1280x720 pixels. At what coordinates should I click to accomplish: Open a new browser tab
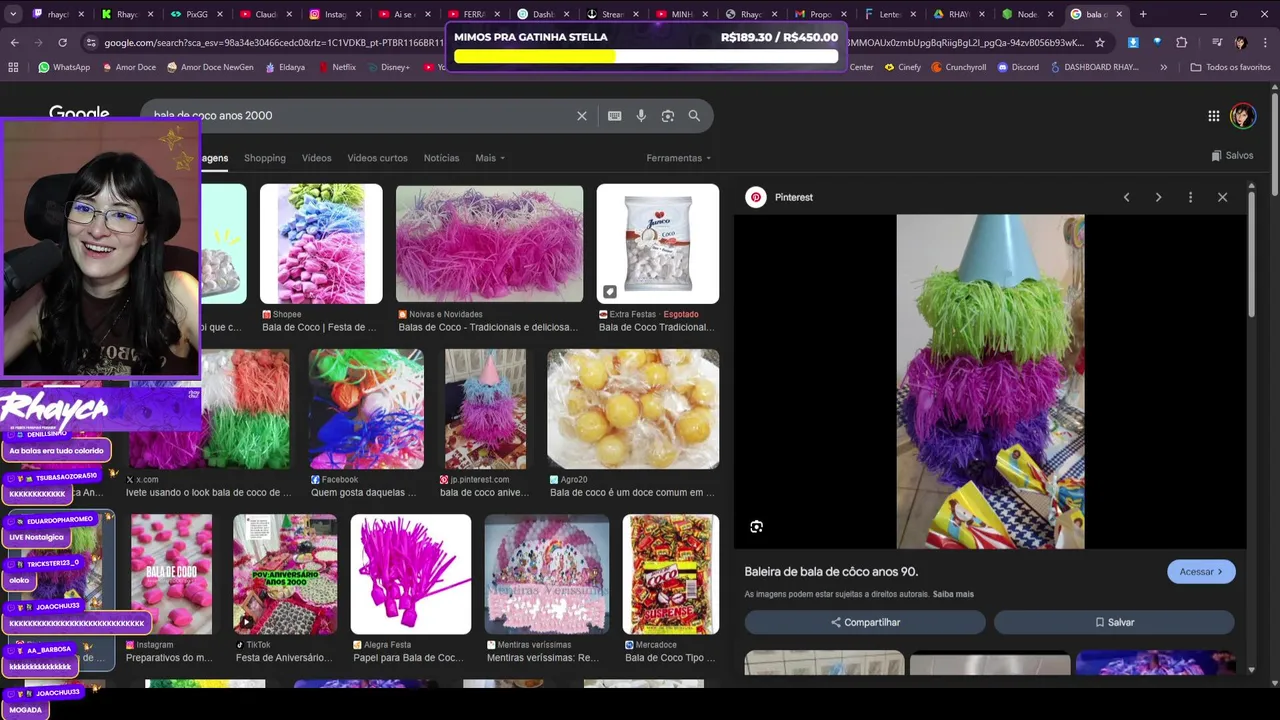pyautogui.click(x=1143, y=14)
